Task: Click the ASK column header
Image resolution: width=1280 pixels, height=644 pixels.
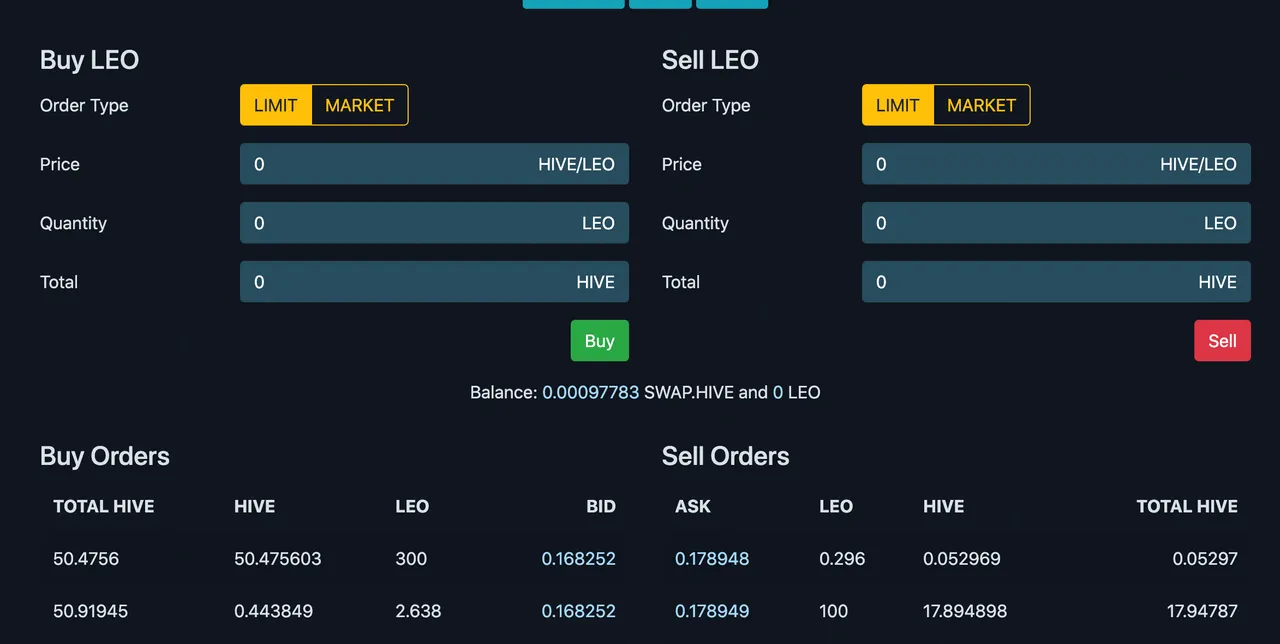Action: (693, 506)
